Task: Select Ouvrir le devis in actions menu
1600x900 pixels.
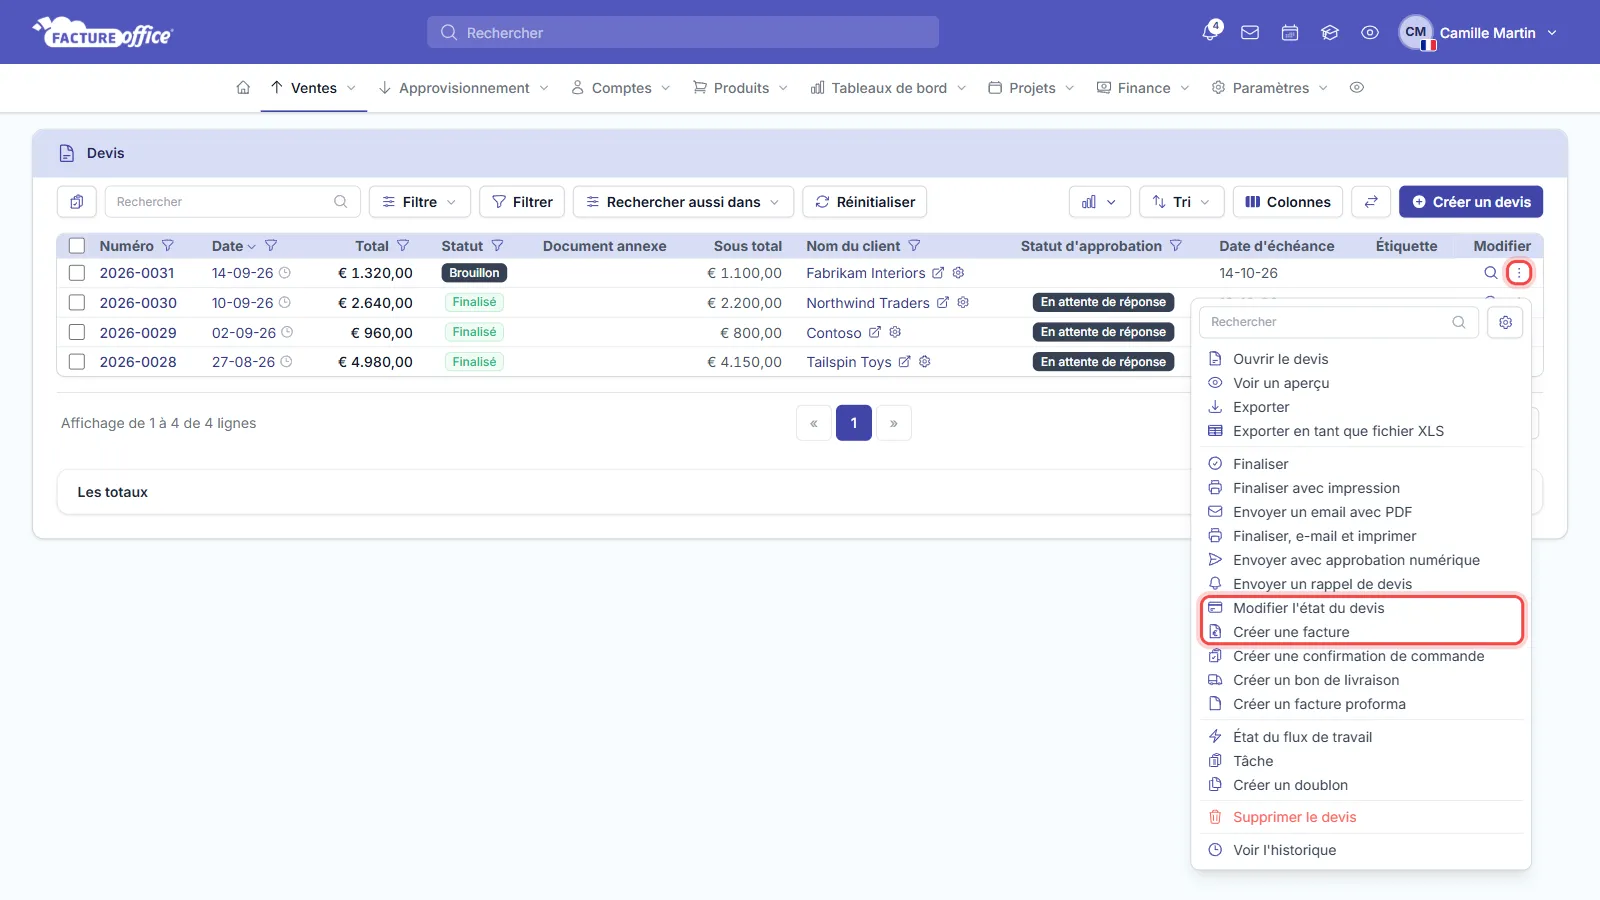Action: 1281,359
